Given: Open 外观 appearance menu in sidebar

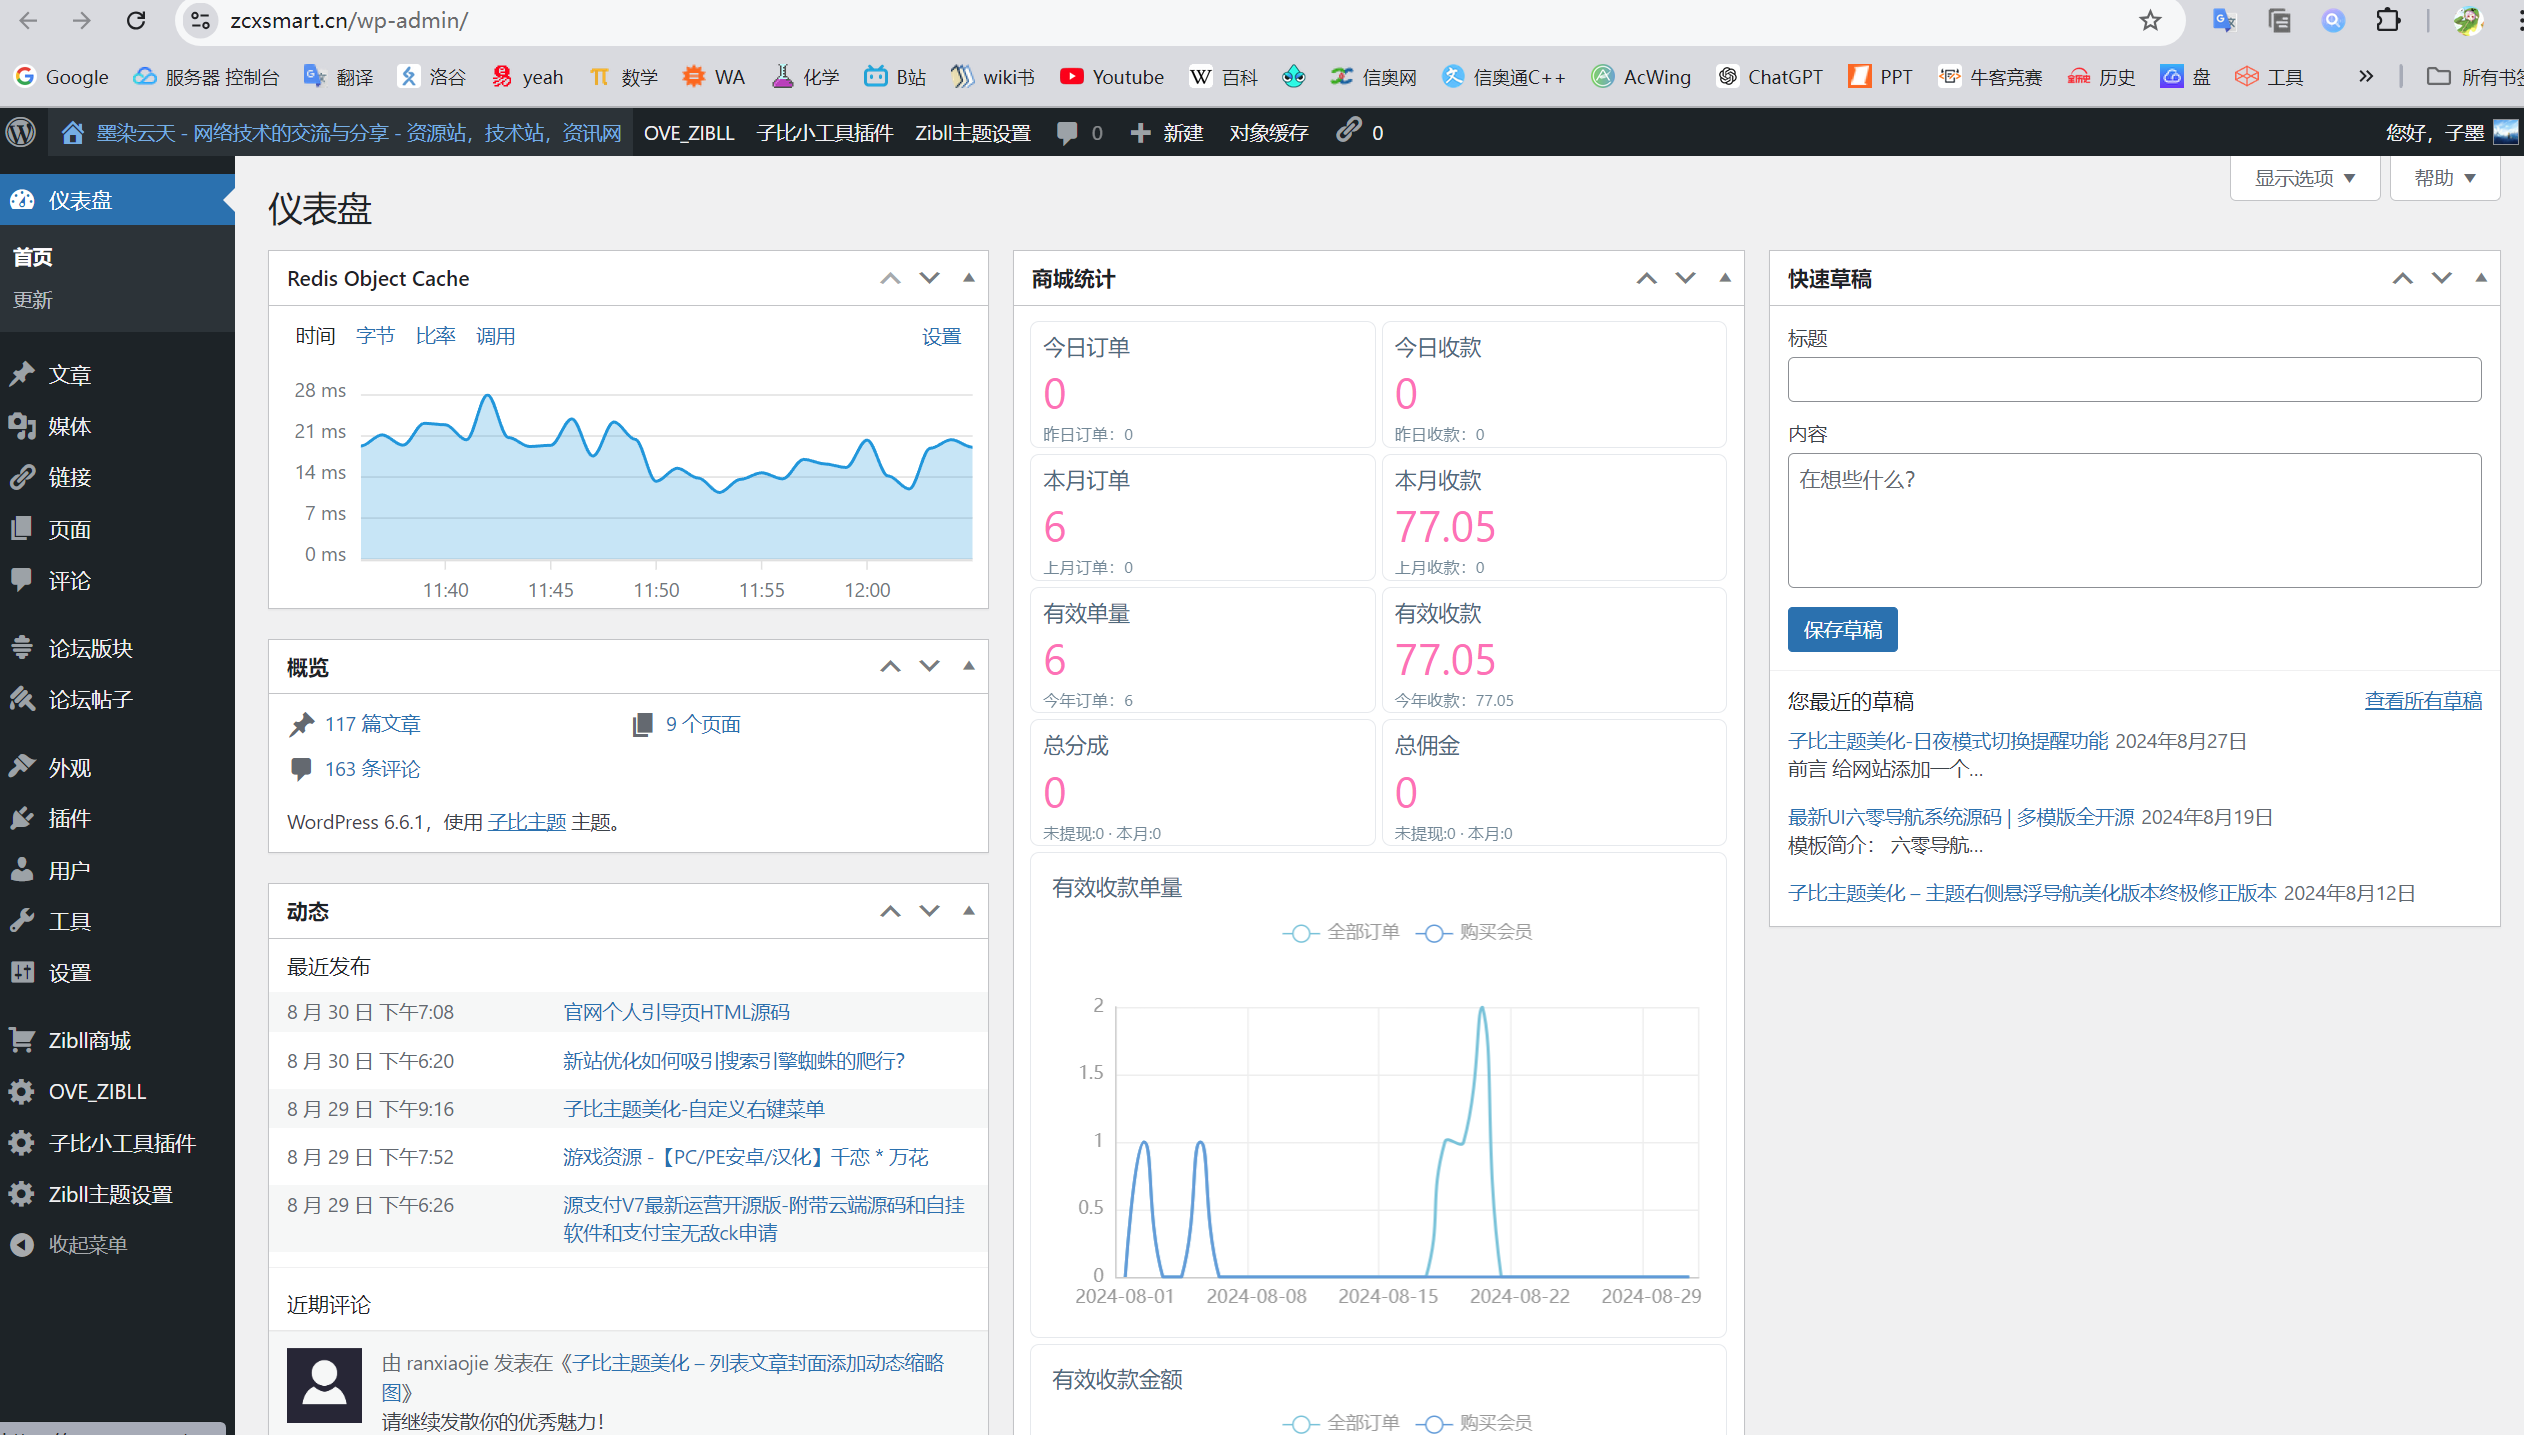Looking at the screenshot, I should pyautogui.click(x=117, y=767).
